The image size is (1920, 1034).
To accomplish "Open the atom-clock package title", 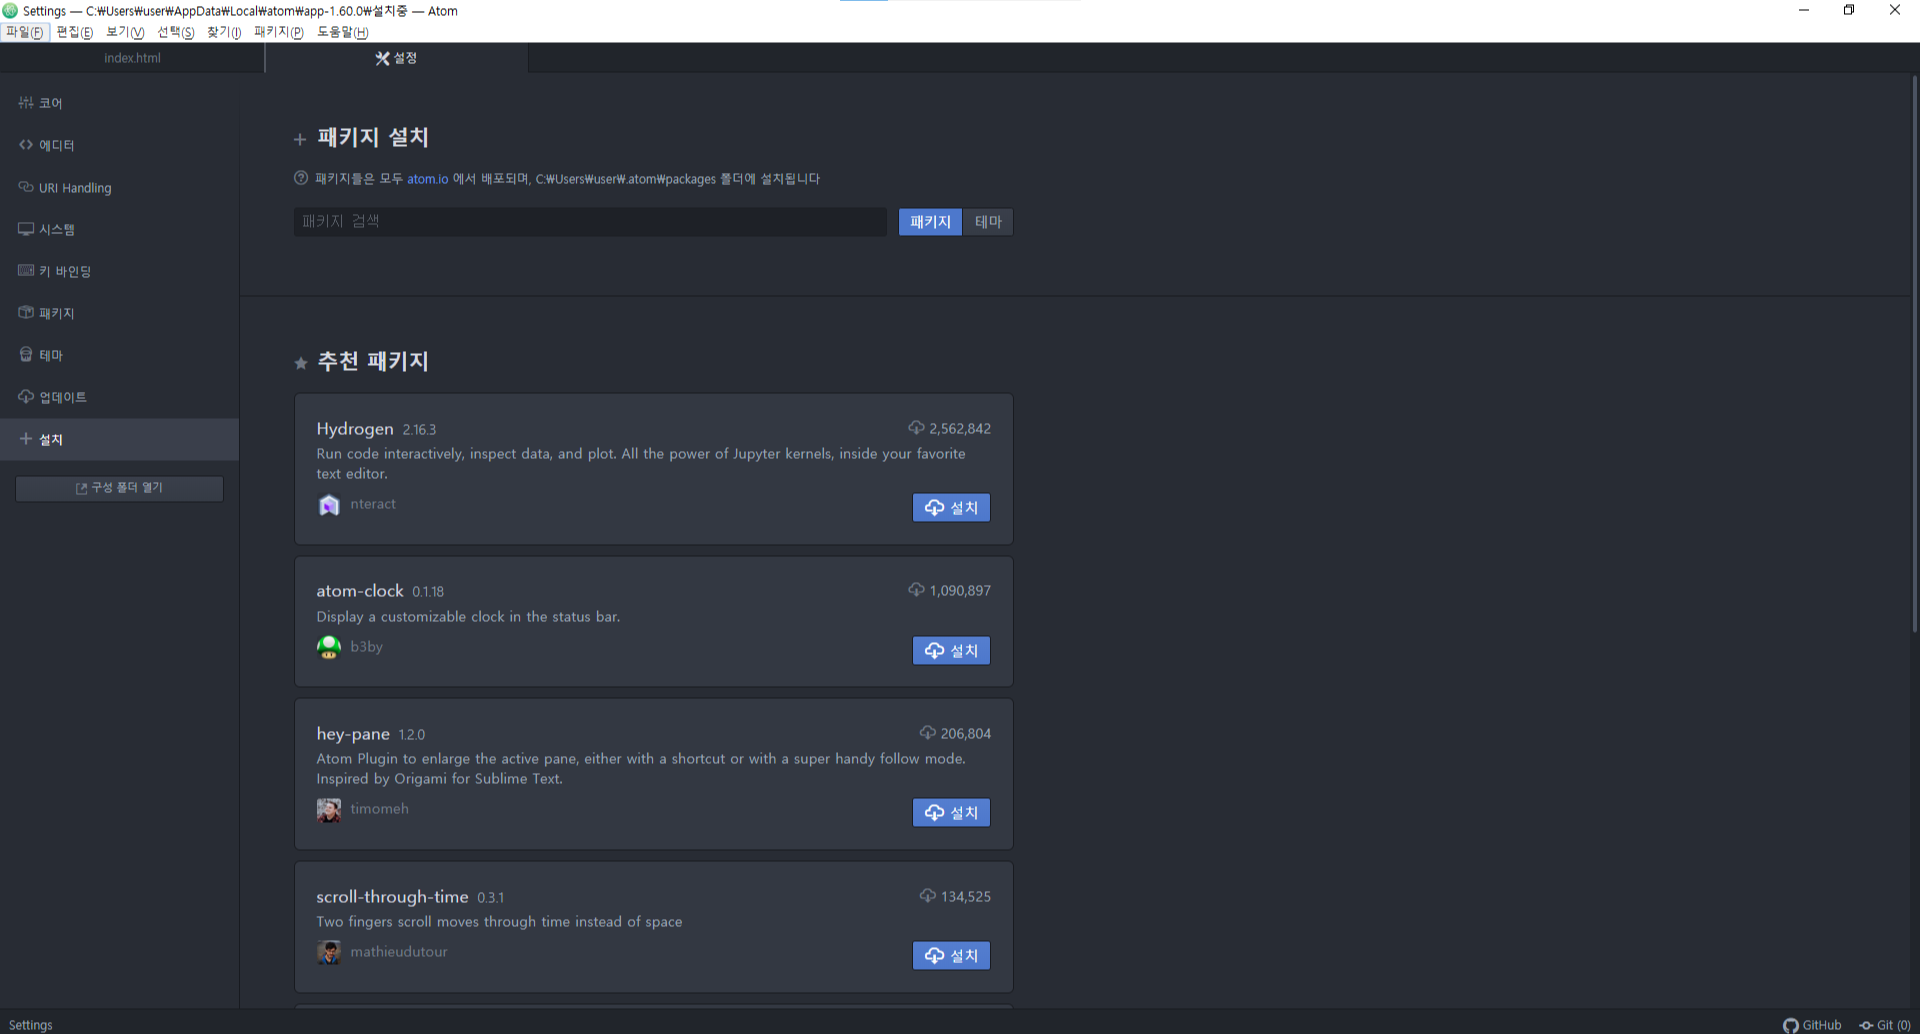I will coord(360,591).
